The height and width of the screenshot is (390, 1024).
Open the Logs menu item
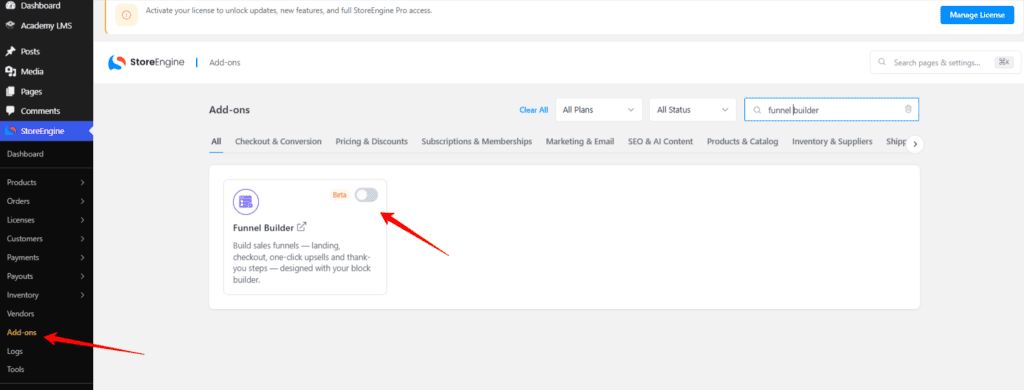[15, 351]
